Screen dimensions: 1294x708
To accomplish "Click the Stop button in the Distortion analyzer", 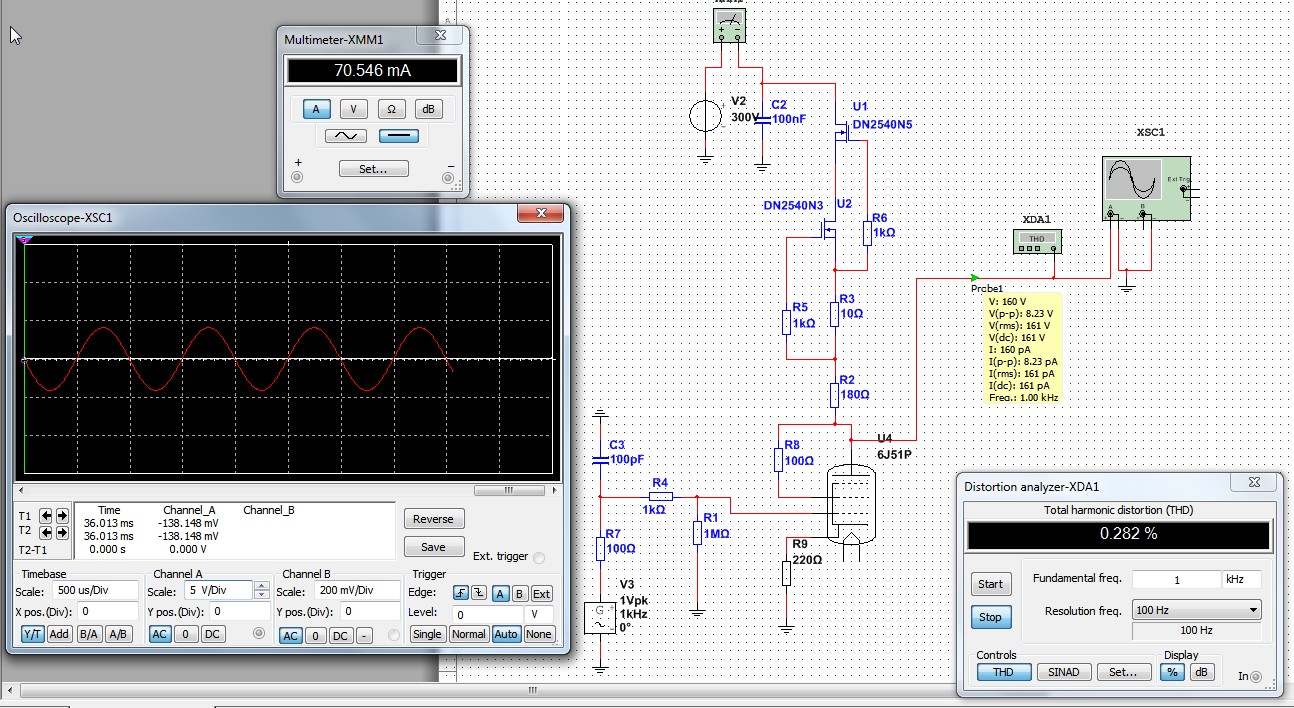I will 990,617.
